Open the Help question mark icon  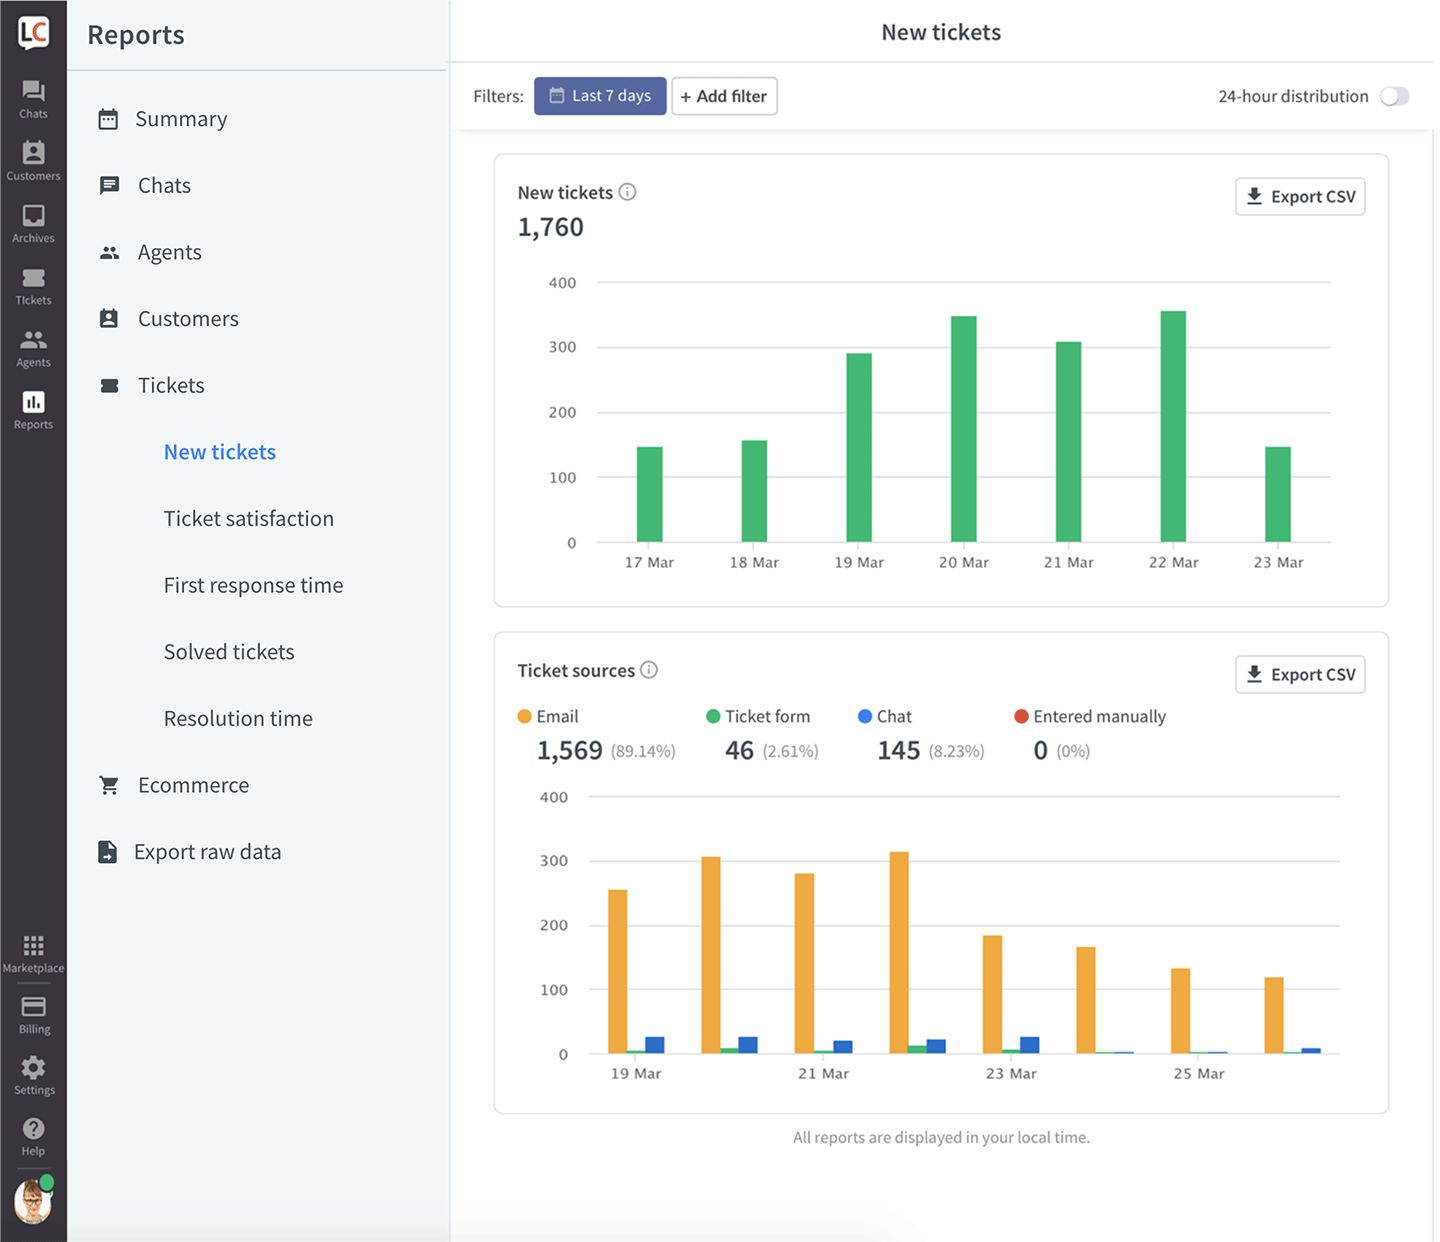(33, 1137)
